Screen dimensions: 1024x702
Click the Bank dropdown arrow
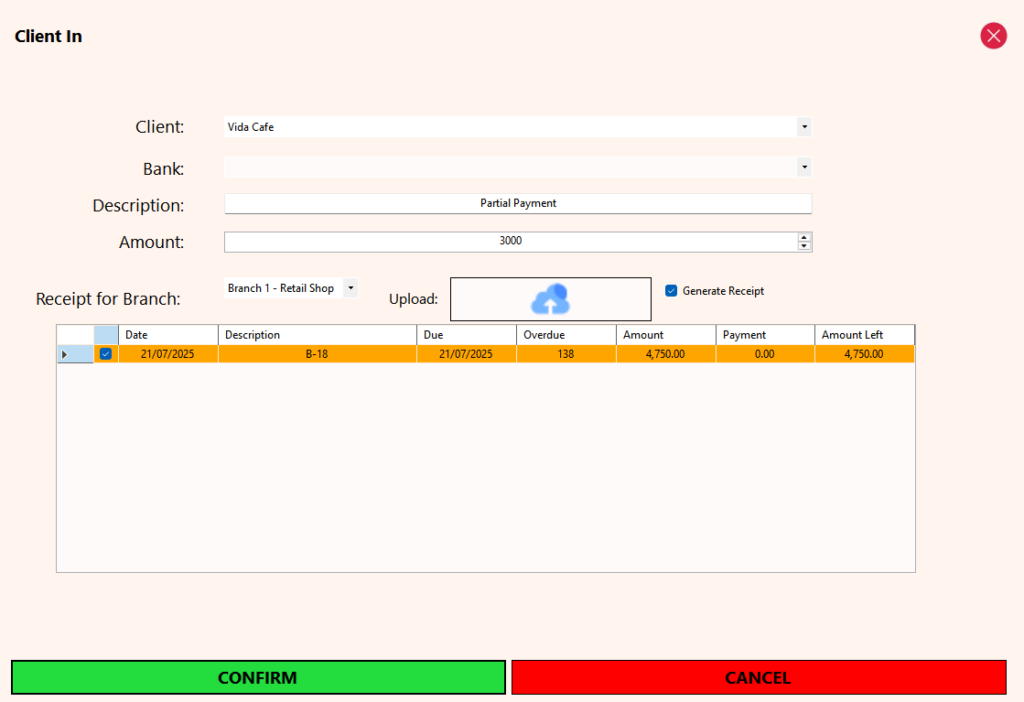804,167
